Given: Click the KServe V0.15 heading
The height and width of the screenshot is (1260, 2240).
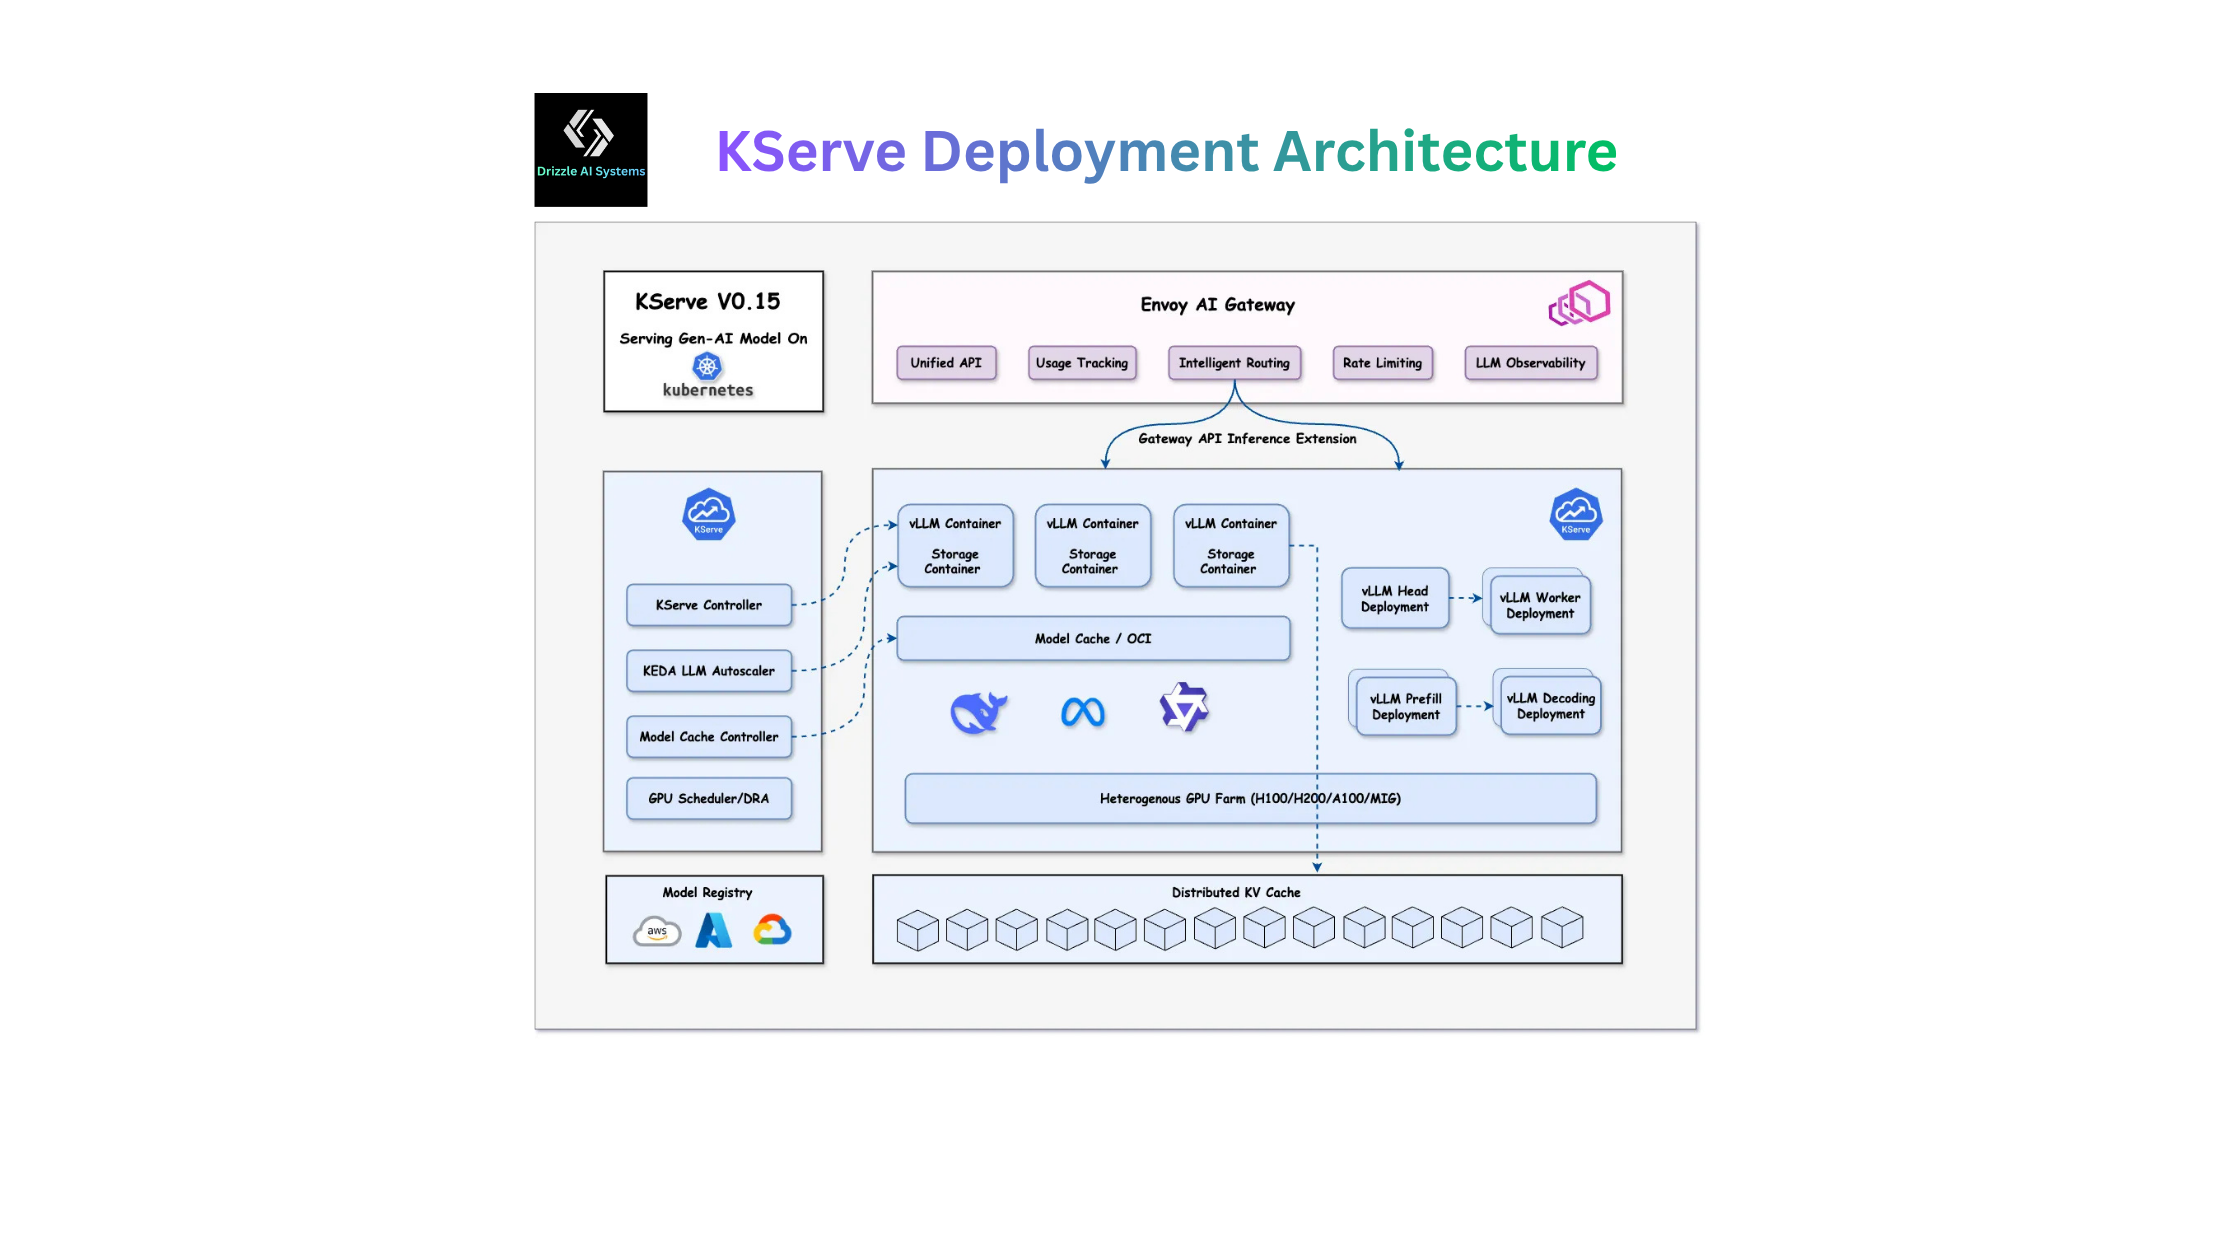Looking at the screenshot, I should [x=708, y=302].
